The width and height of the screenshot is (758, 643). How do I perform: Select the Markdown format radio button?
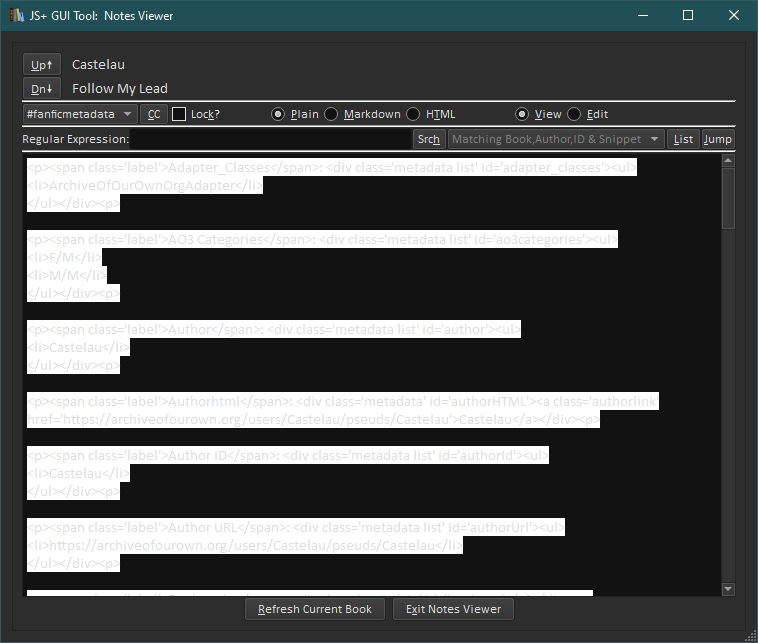pyautogui.click(x=331, y=114)
